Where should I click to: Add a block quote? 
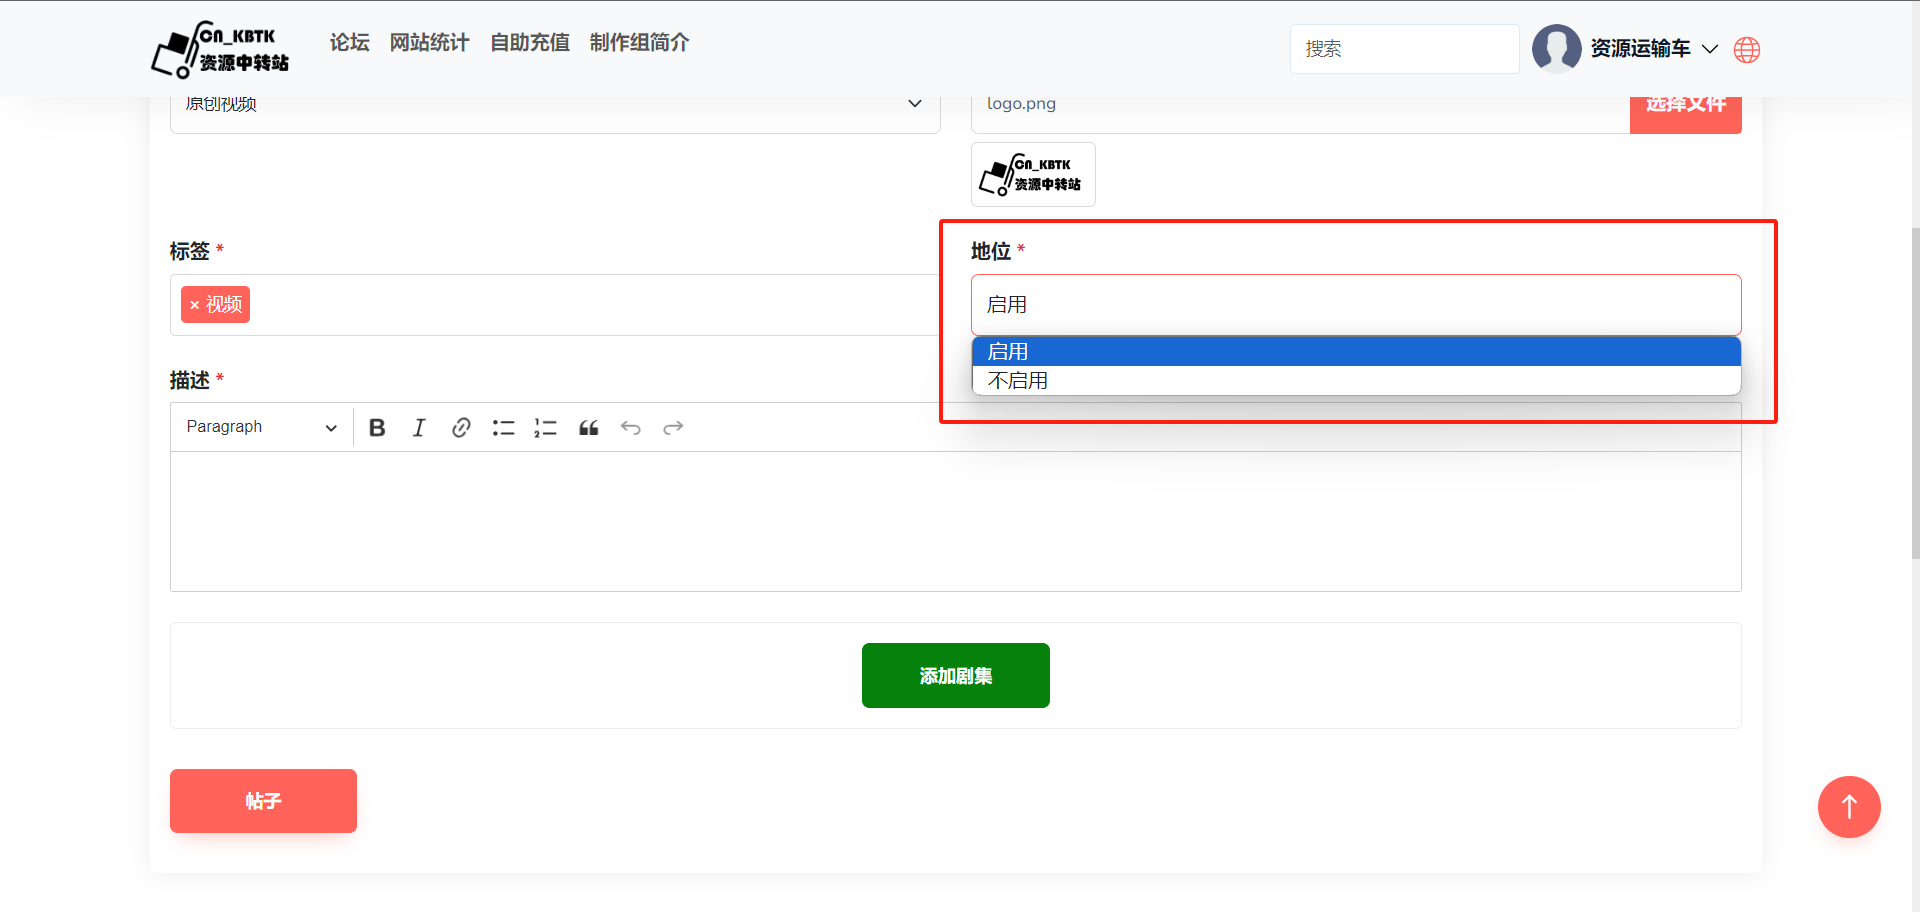click(588, 428)
